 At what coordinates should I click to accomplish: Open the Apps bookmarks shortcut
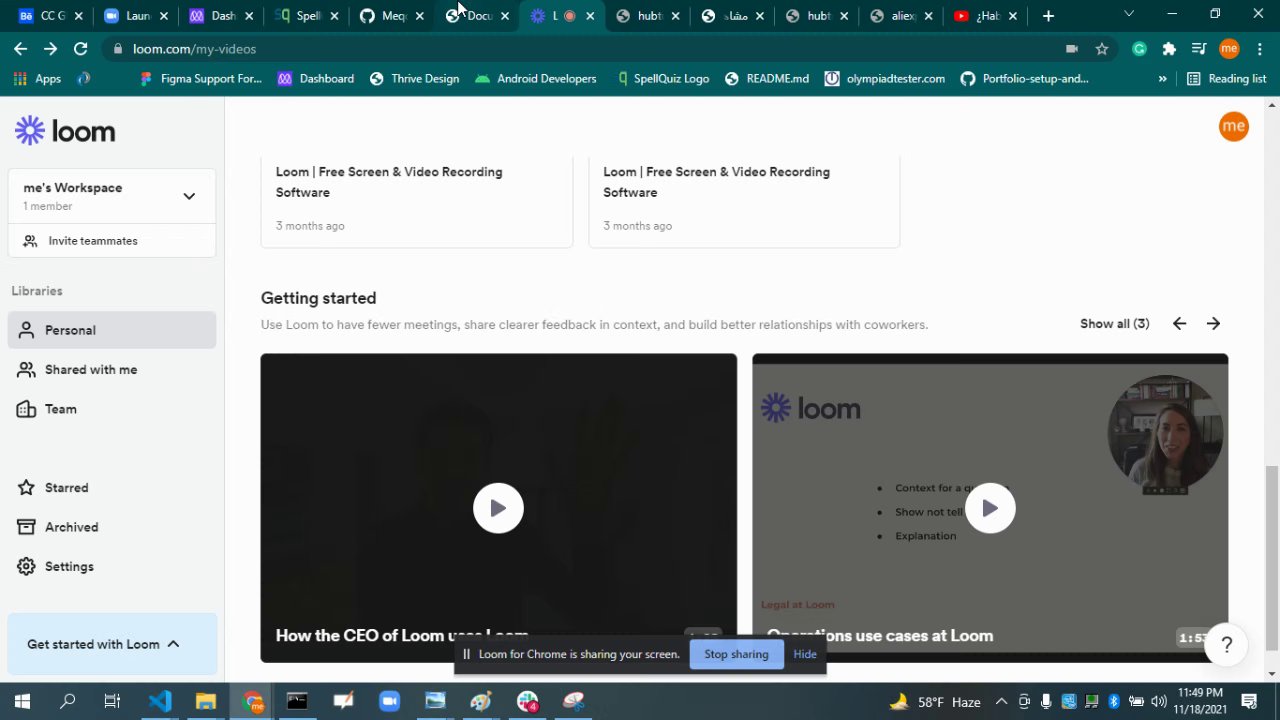click(37, 78)
